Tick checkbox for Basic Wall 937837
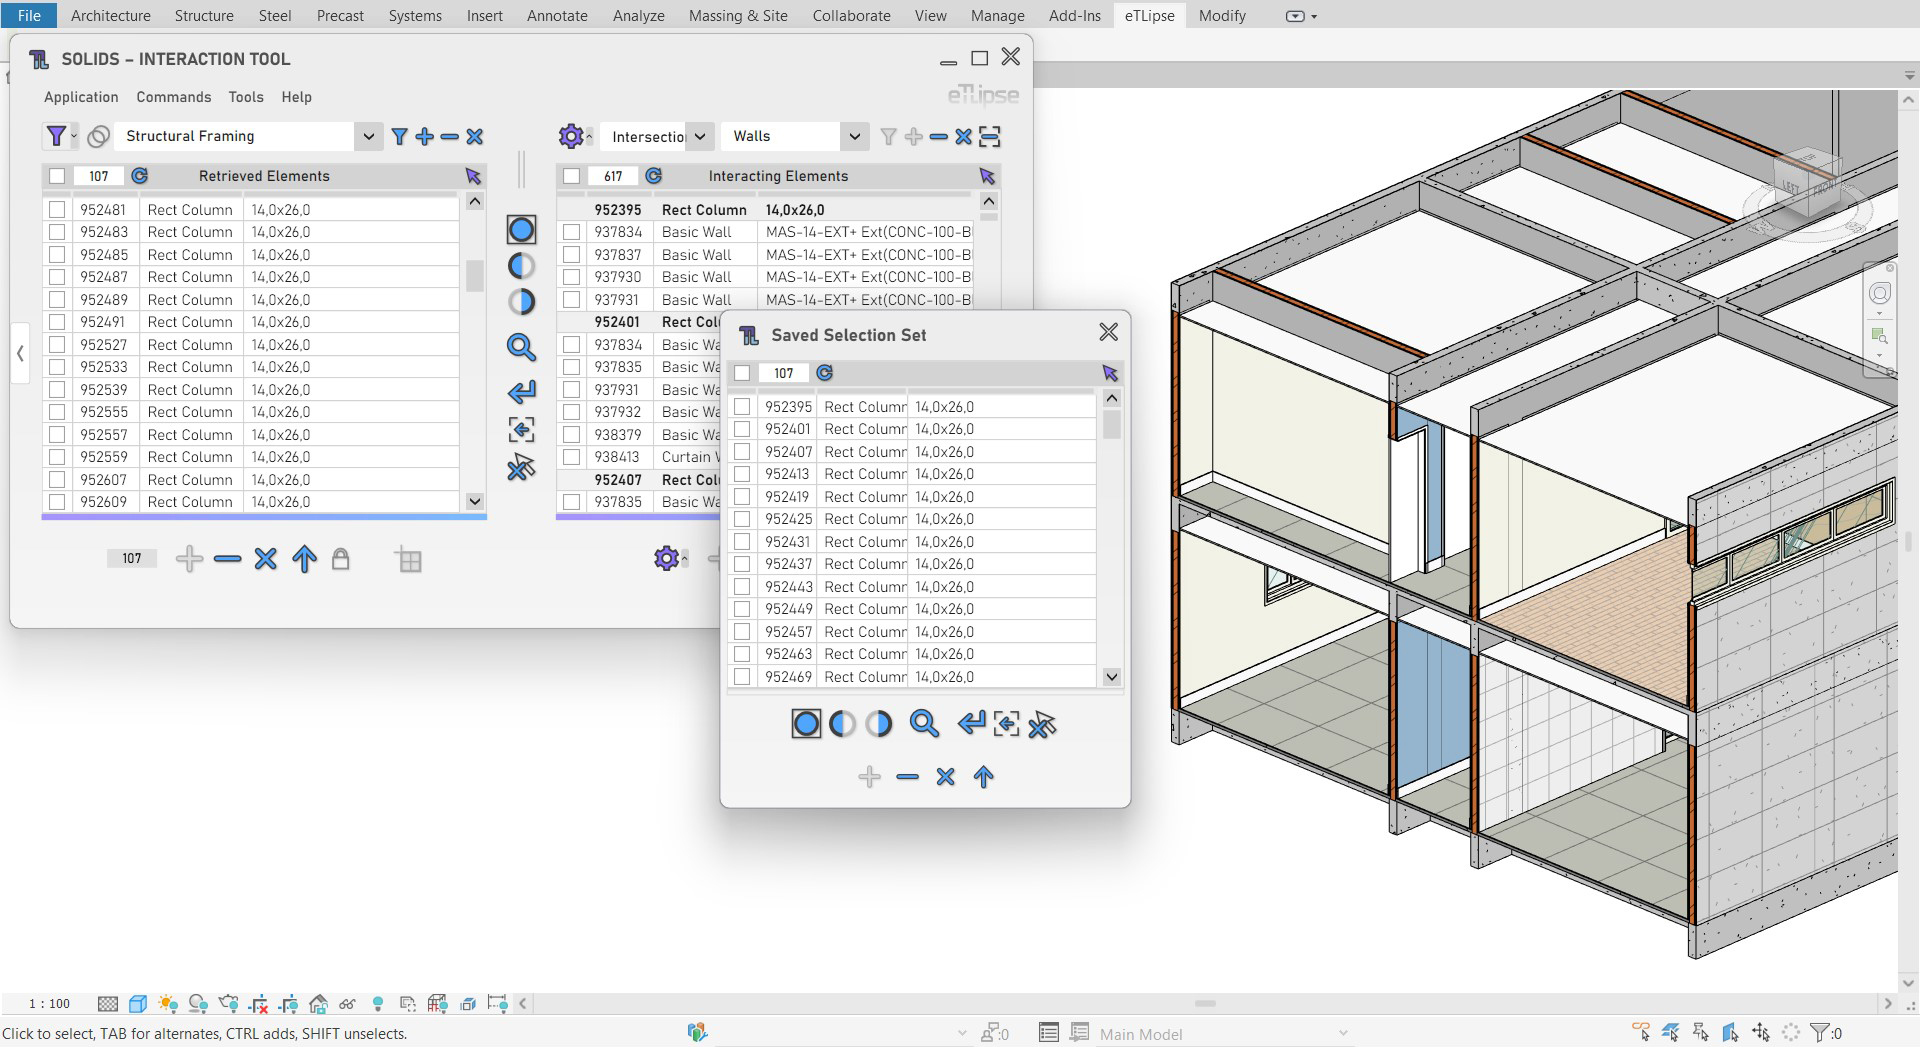 572,255
